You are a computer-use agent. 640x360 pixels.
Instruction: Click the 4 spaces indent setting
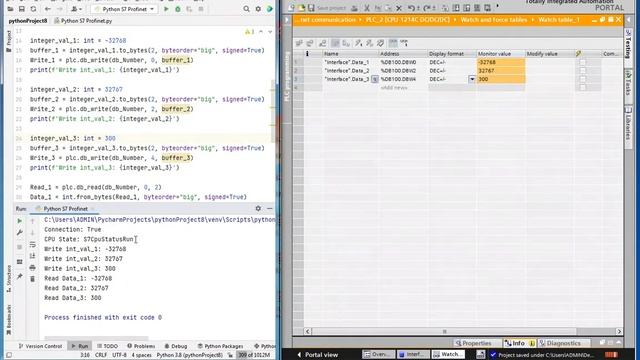pos(142,355)
